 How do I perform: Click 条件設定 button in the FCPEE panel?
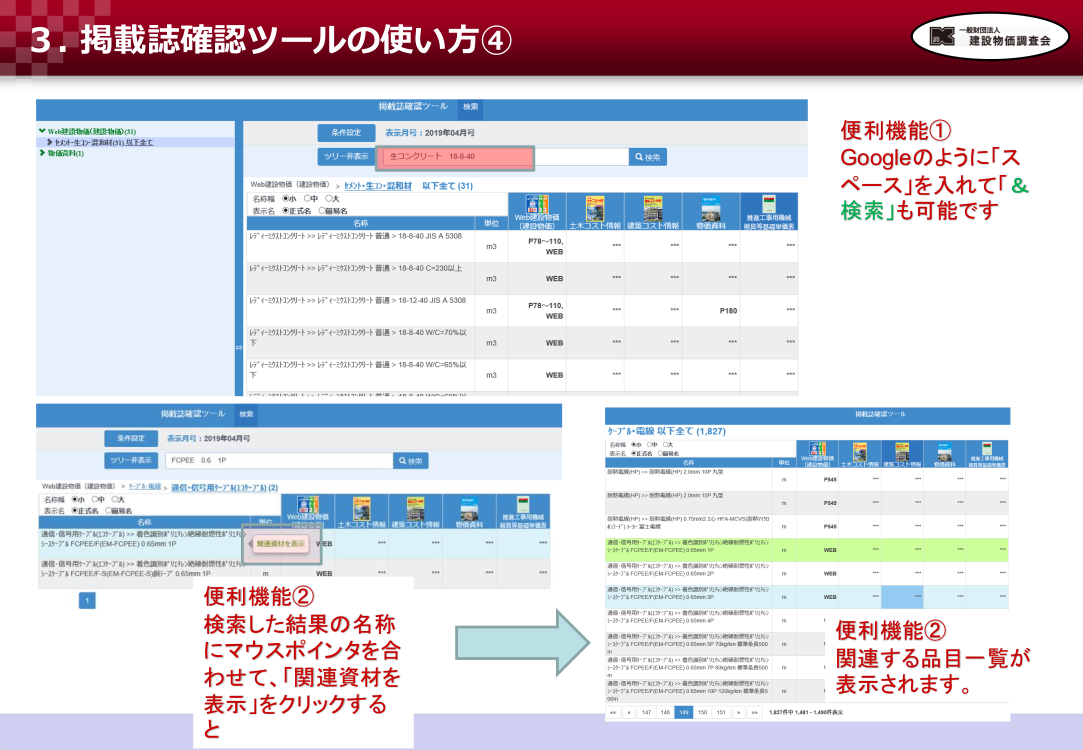[131, 439]
